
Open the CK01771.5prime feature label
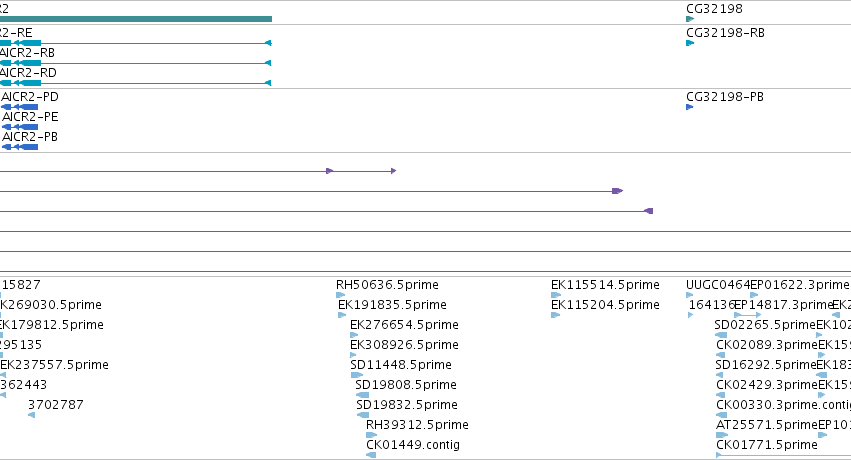[767, 445]
